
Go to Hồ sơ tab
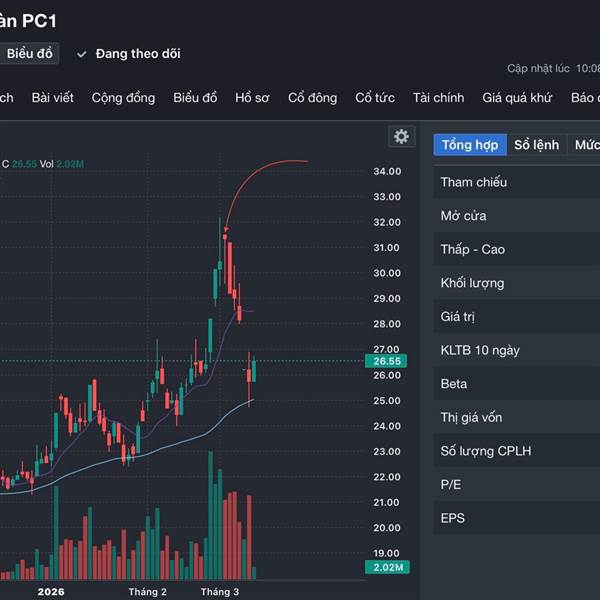pyautogui.click(x=252, y=97)
